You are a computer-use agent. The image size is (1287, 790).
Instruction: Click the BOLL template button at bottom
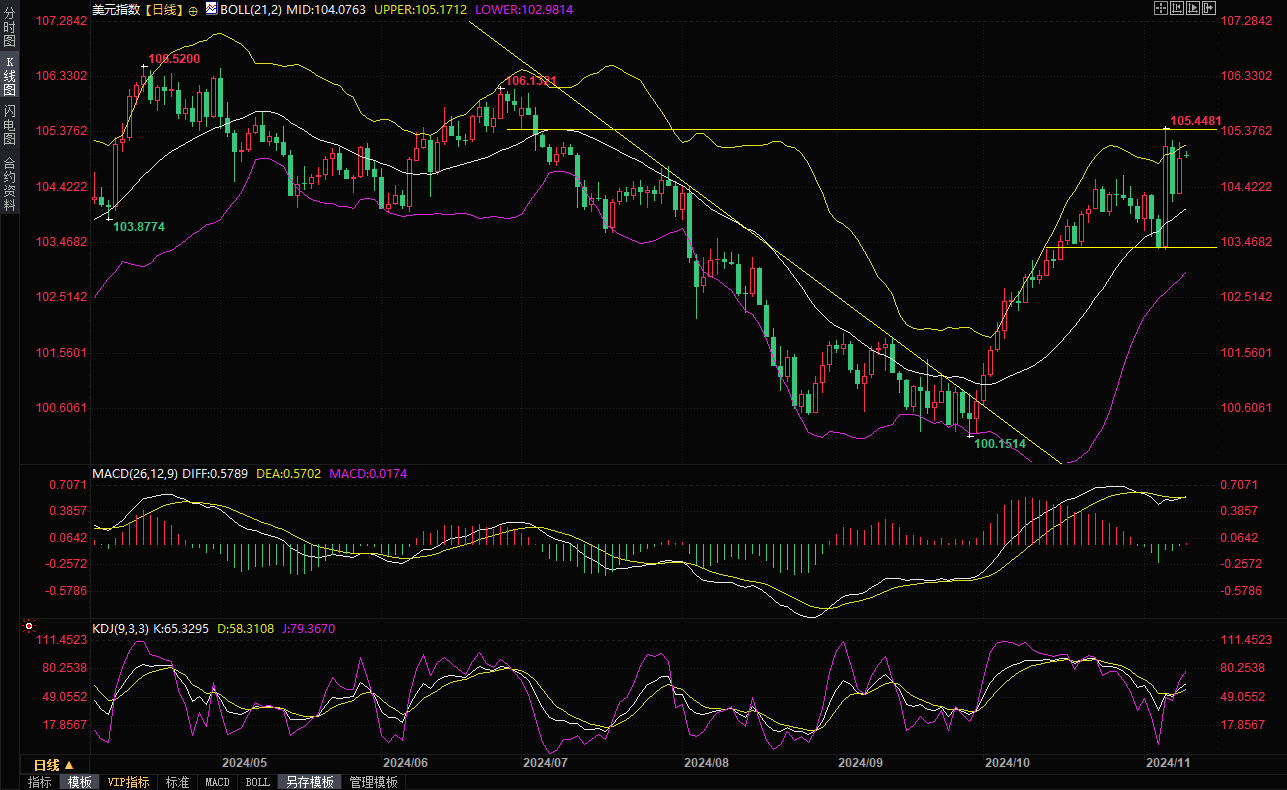pos(257,782)
